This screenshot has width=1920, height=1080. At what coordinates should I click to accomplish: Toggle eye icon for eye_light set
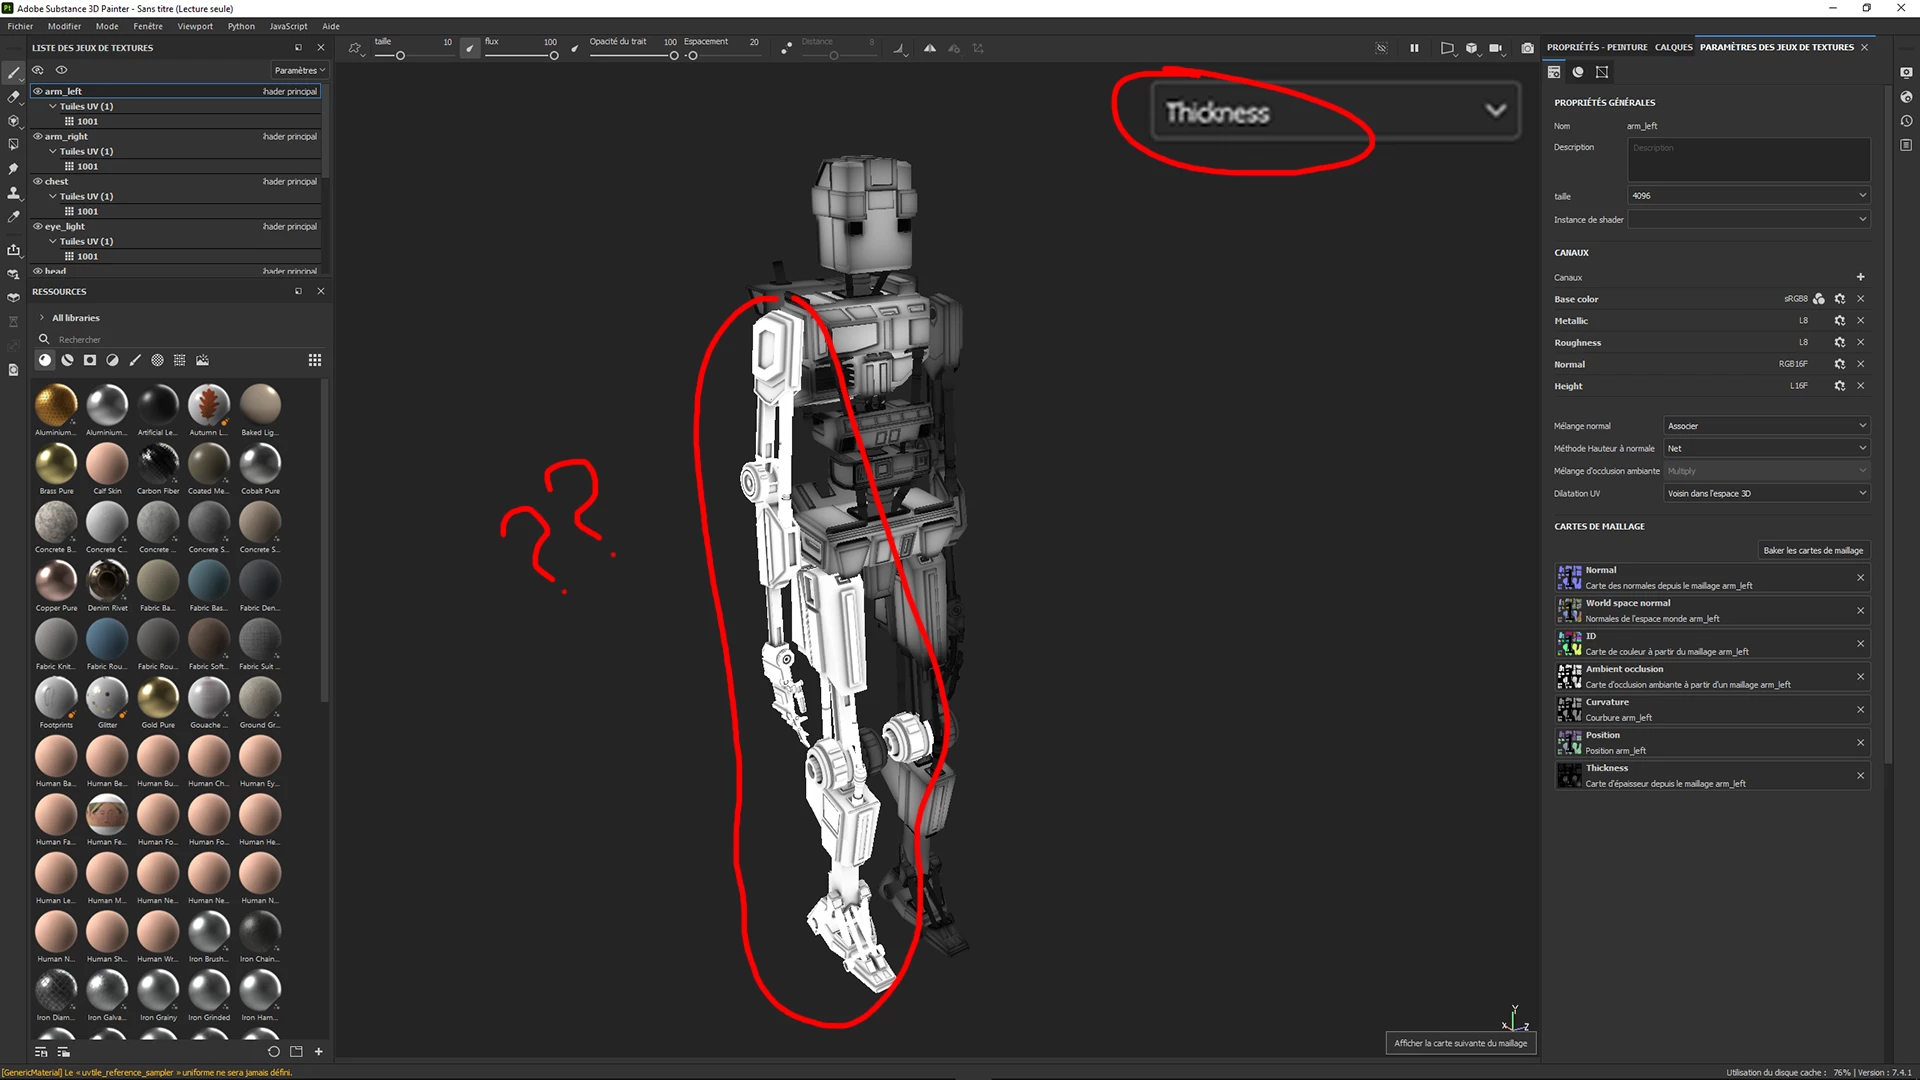tap(38, 226)
